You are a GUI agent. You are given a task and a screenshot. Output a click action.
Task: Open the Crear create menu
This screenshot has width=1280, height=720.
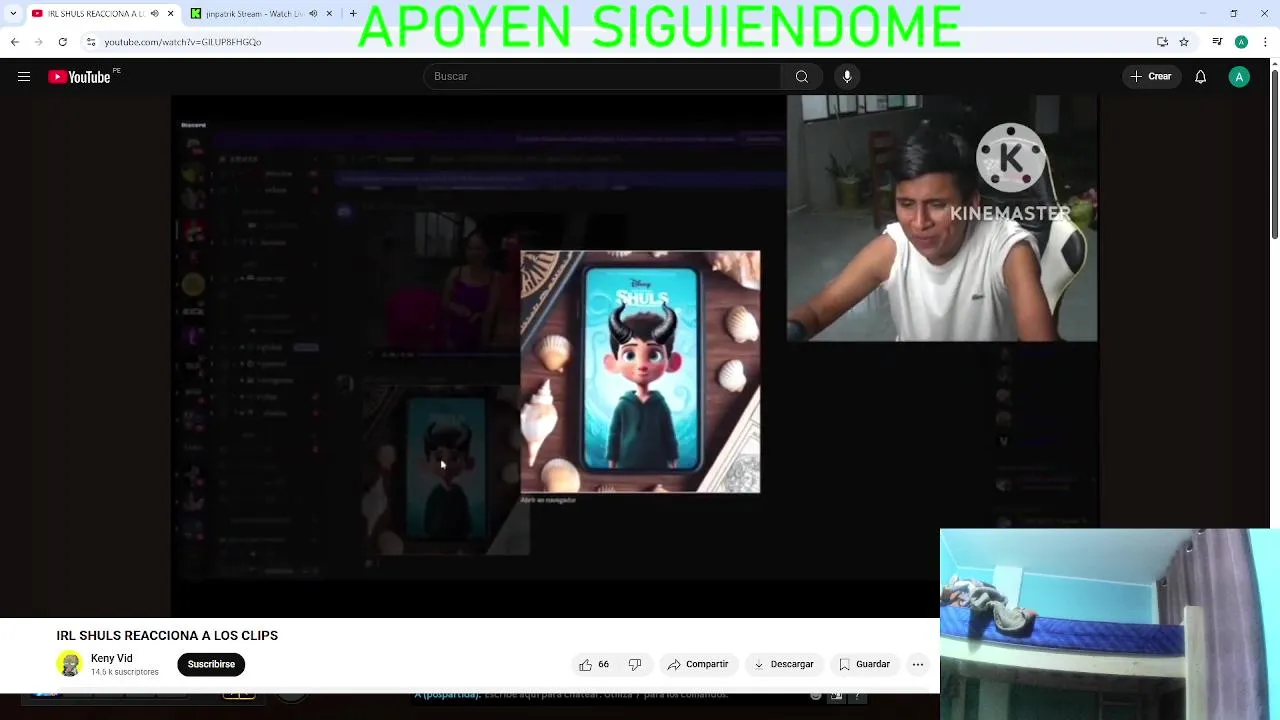click(1150, 77)
